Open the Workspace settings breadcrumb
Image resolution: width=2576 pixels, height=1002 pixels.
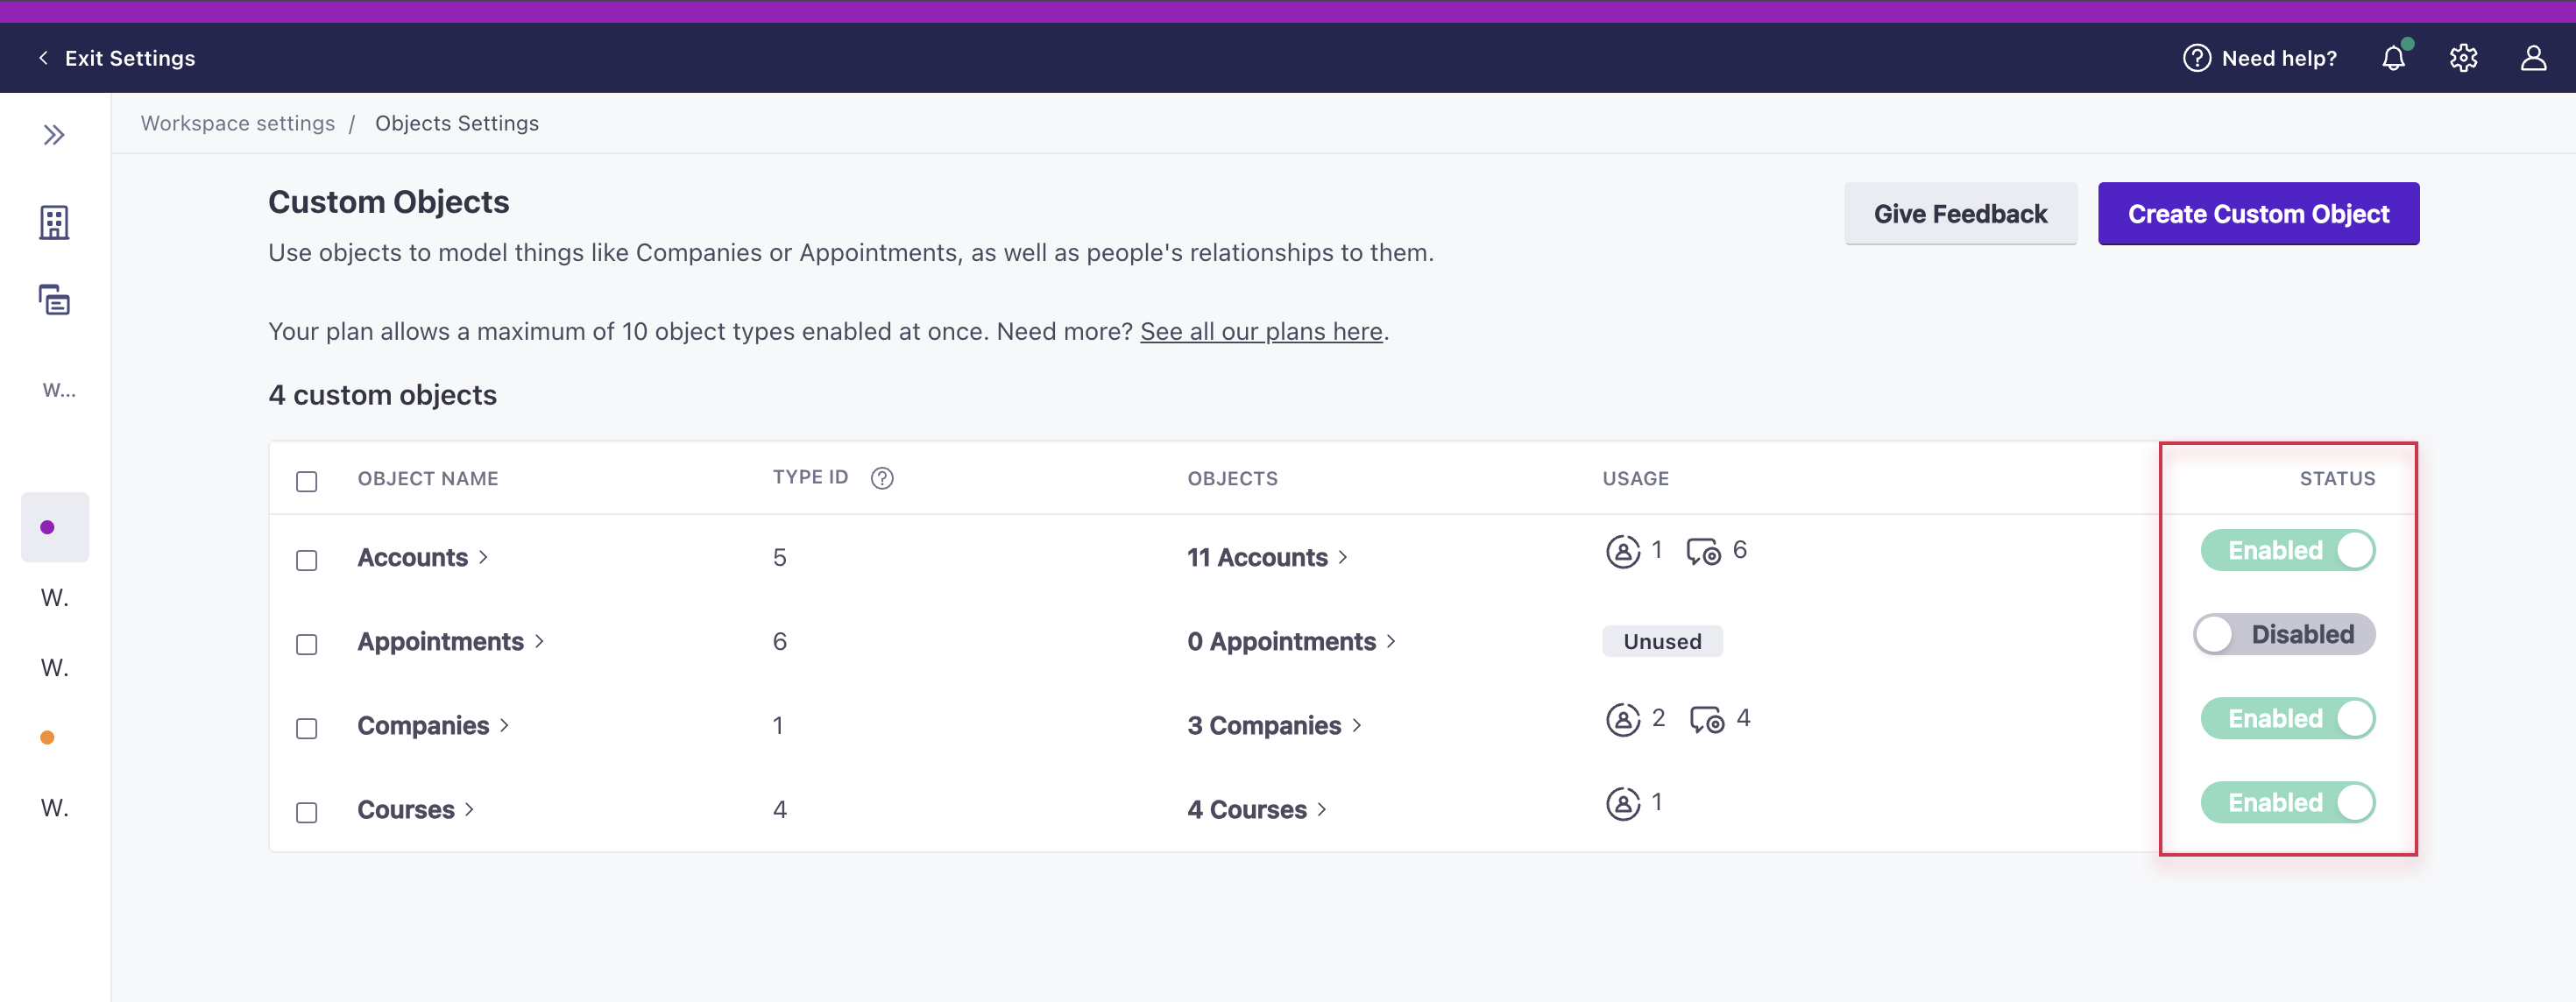(x=237, y=122)
